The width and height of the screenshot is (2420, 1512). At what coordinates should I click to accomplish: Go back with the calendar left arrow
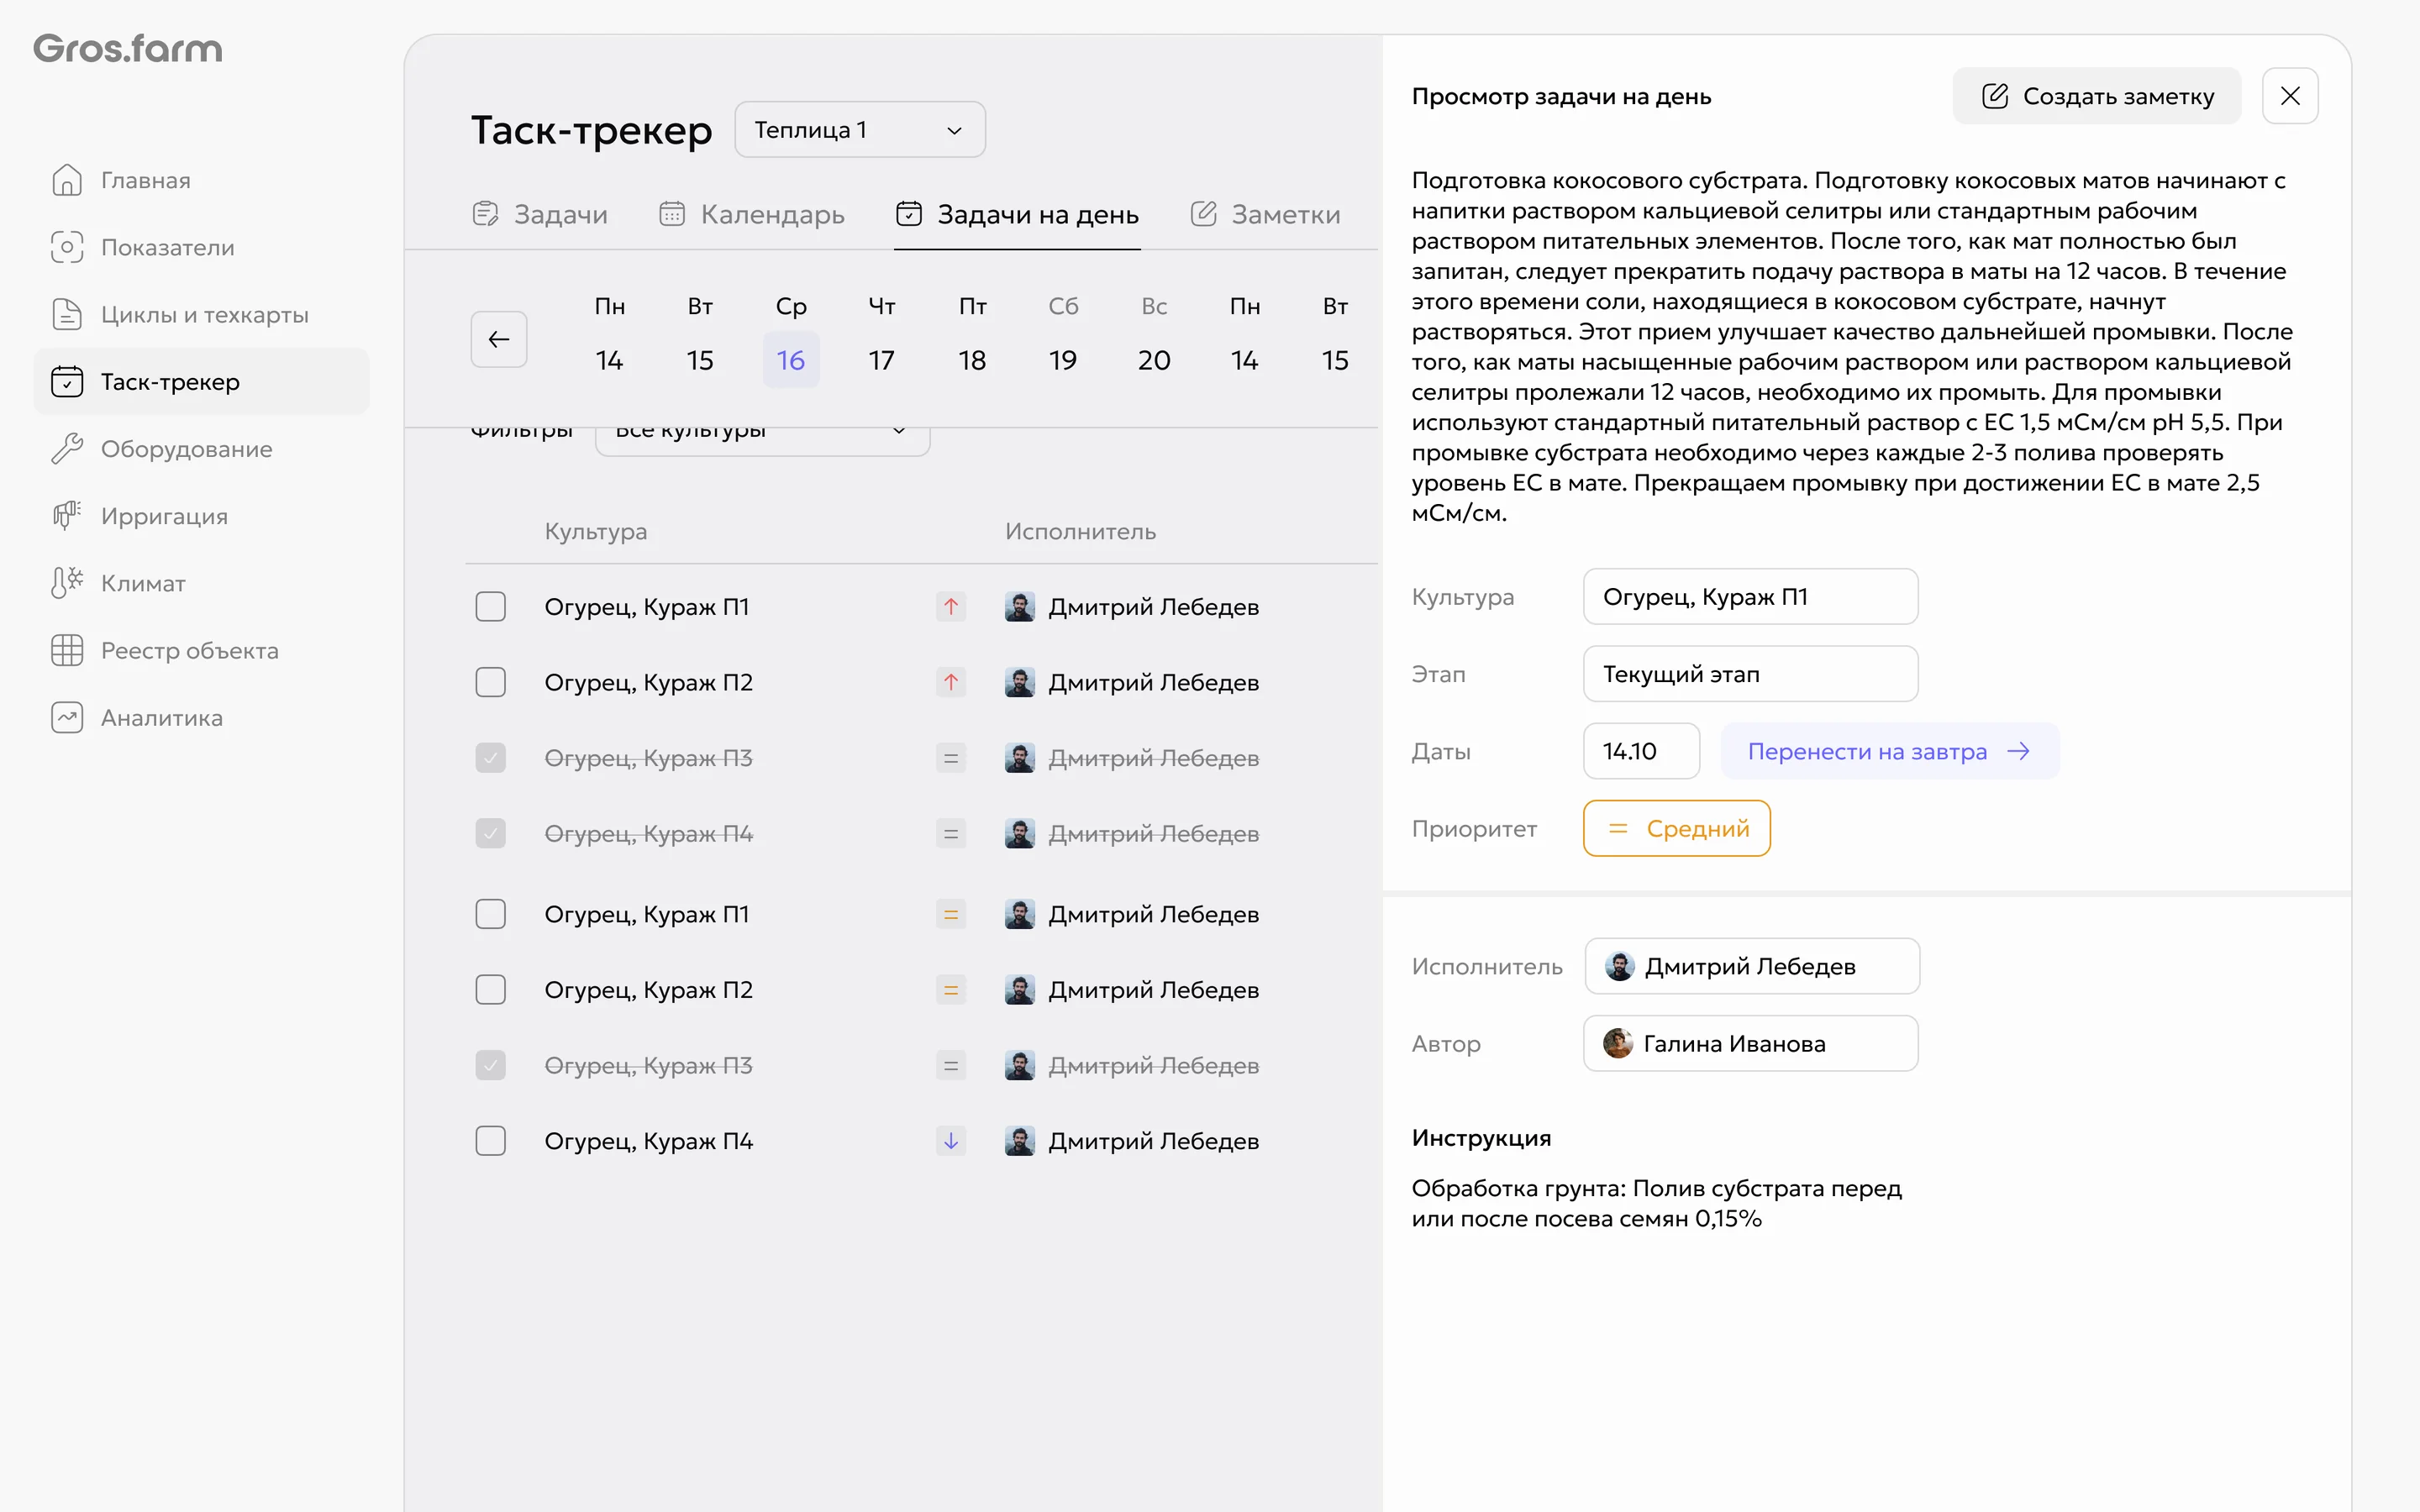[x=499, y=339]
